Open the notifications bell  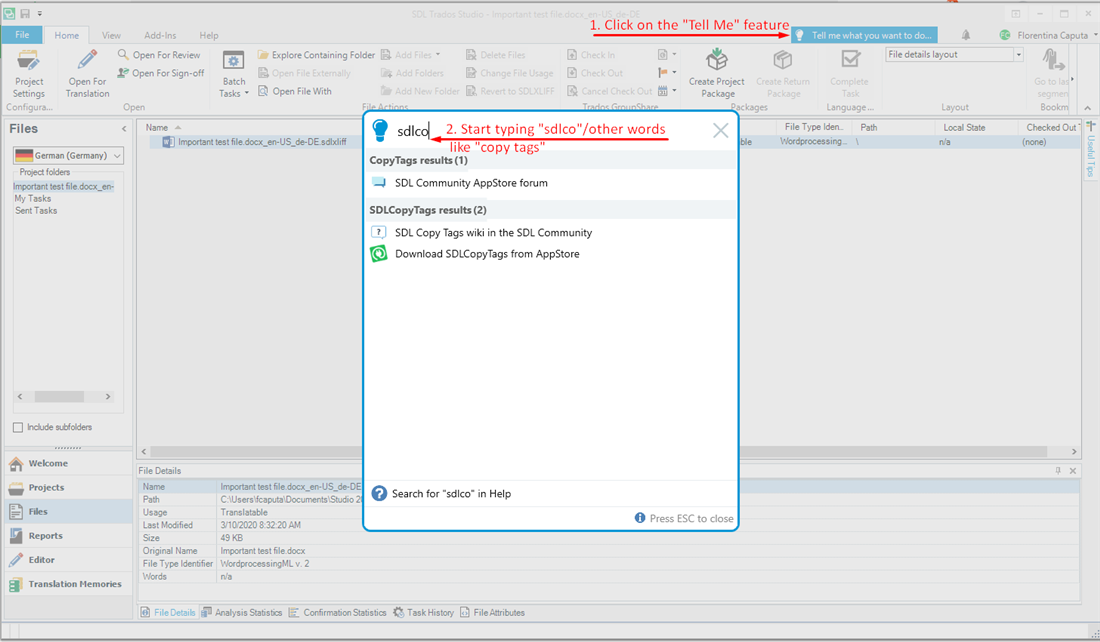tap(966, 35)
